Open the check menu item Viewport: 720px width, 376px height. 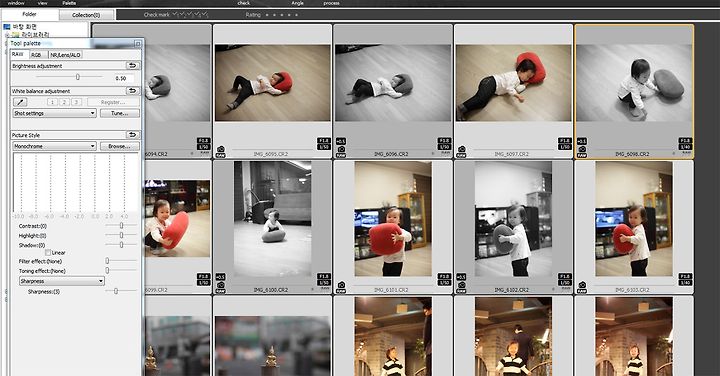pyautogui.click(x=244, y=3)
